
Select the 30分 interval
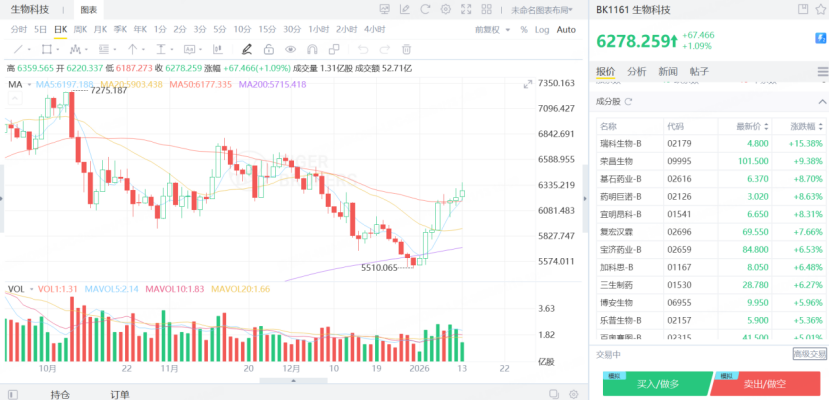[292, 30]
